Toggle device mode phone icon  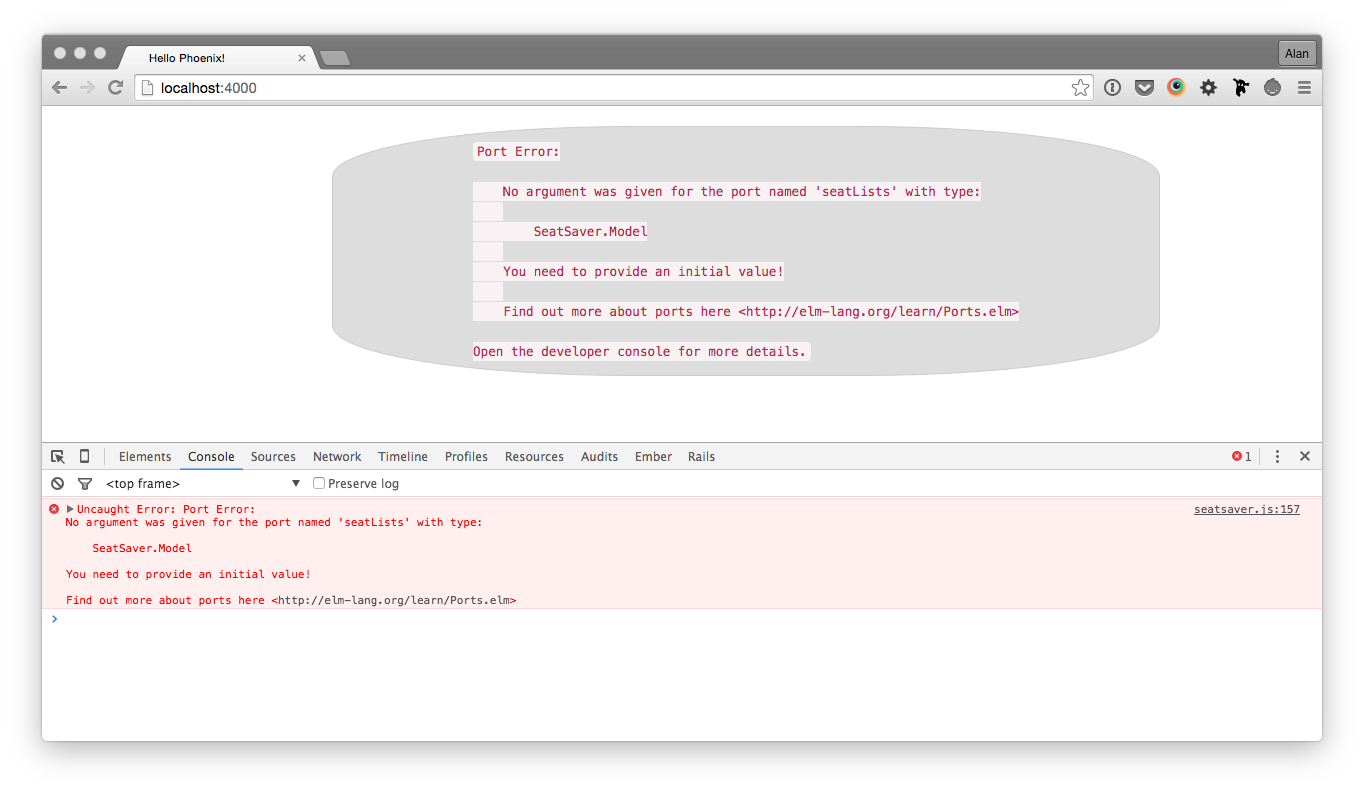84,457
